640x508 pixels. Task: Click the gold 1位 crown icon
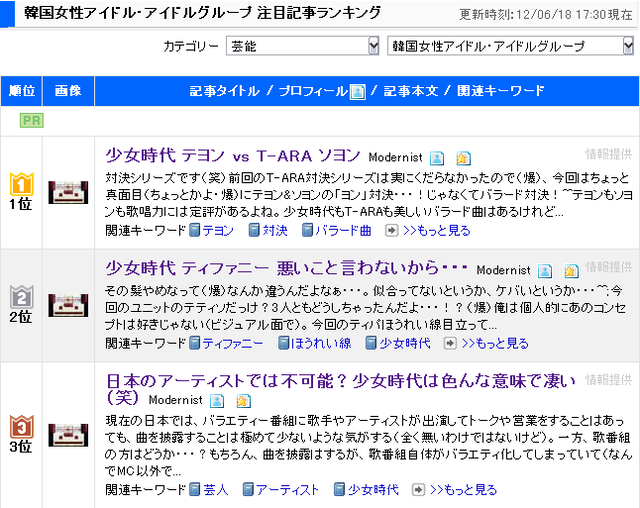(21, 184)
